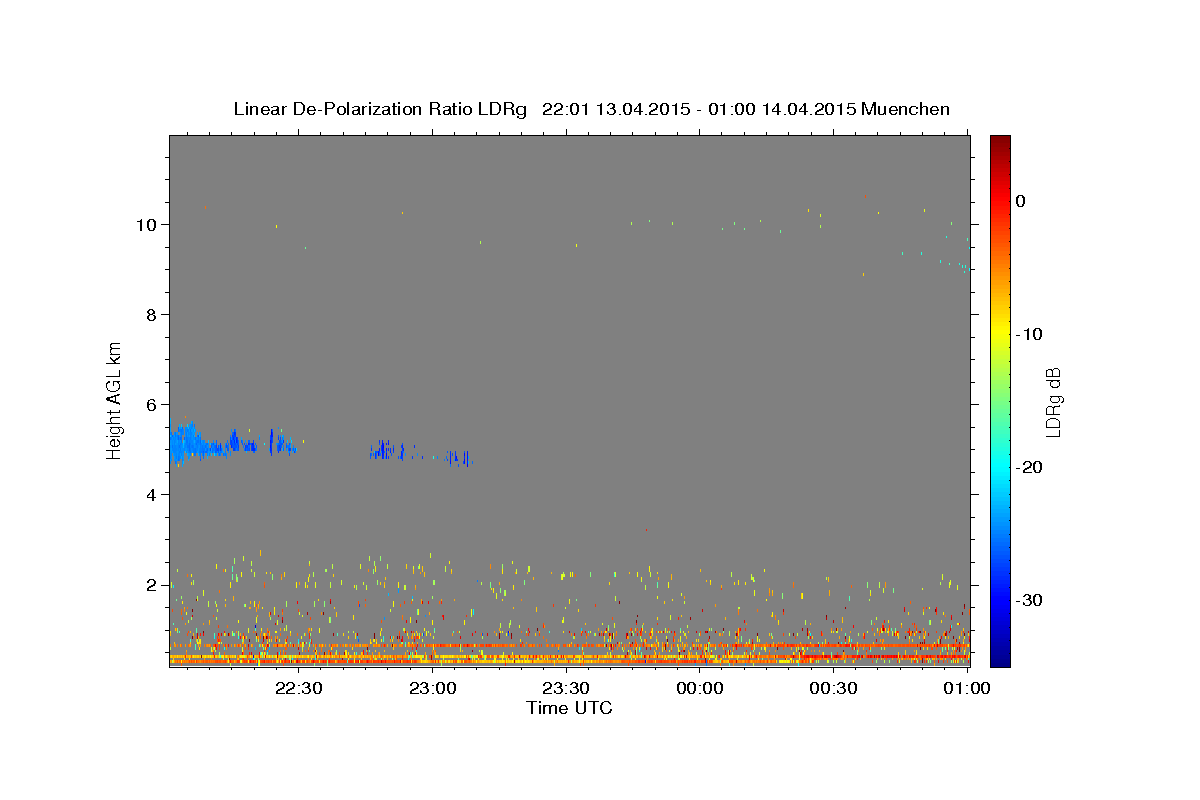Click the 23:00 time tick label
1200x800 pixels.
point(433,688)
